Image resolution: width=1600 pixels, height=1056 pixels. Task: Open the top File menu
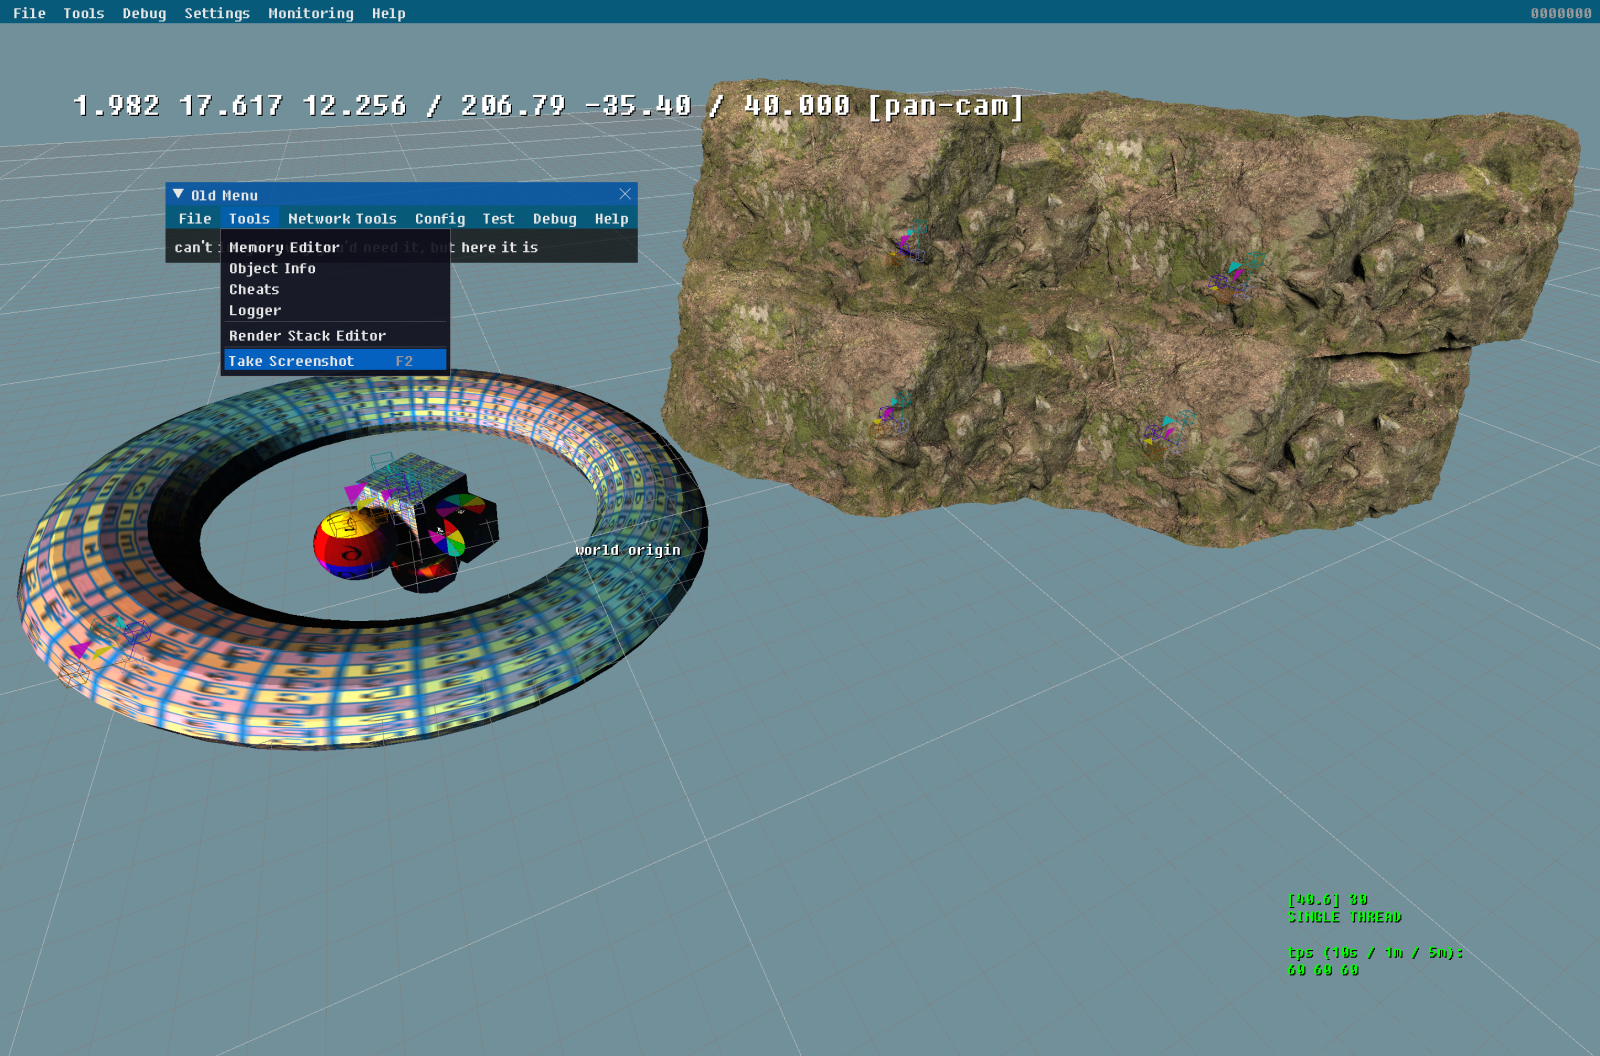(29, 13)
